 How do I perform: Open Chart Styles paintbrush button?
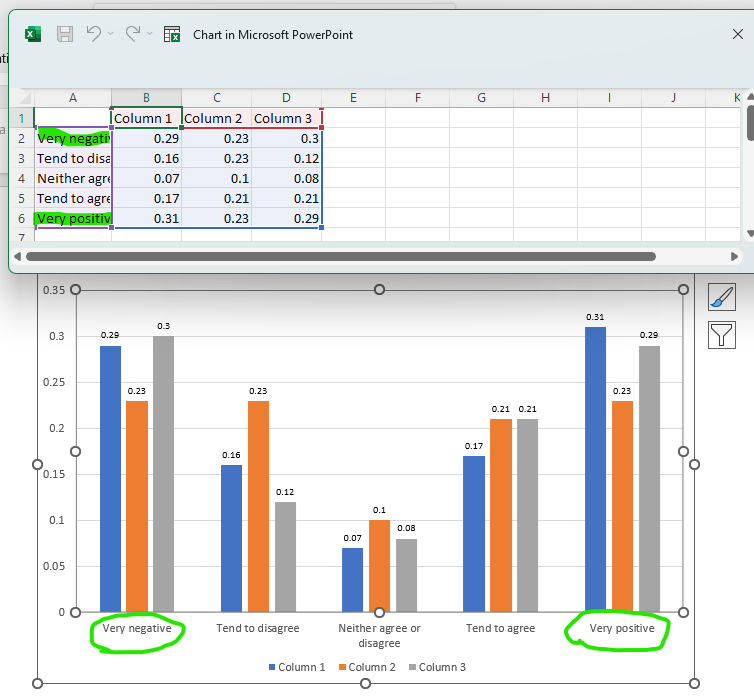721,296
